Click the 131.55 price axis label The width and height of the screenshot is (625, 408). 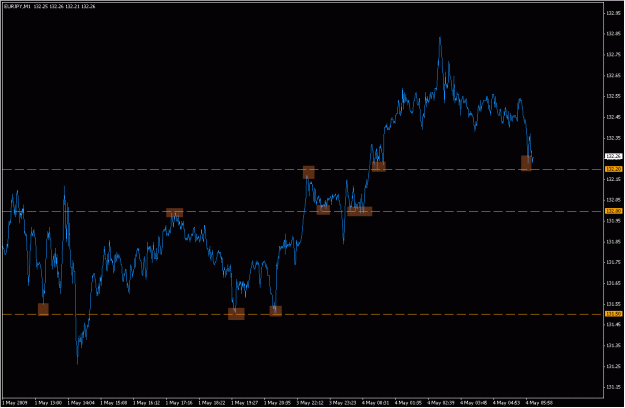613,304
